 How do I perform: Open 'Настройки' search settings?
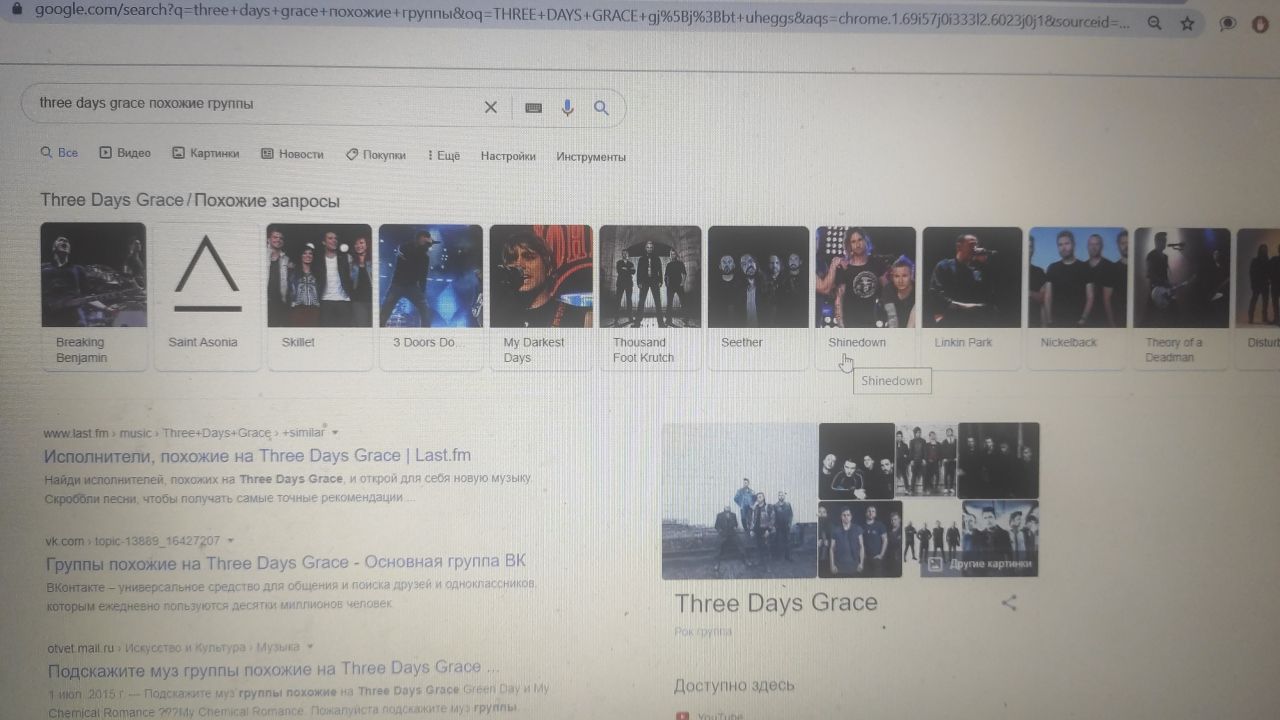coord(508,156)
